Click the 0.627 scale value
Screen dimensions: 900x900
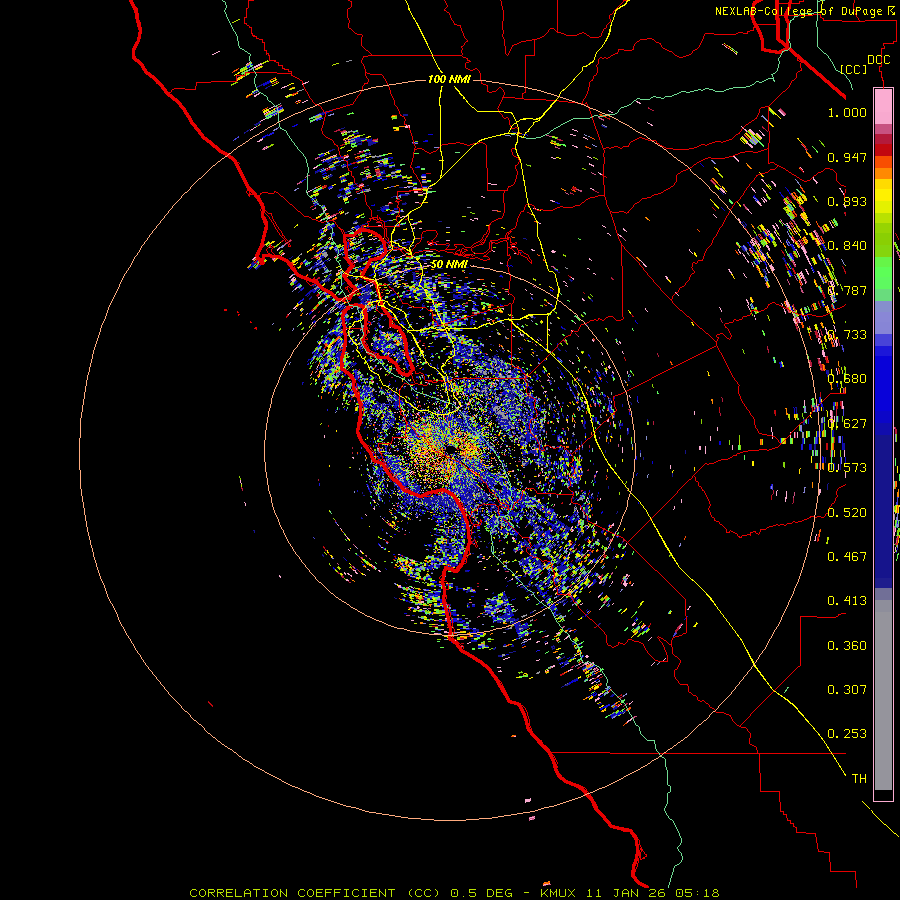coord(847,424)
